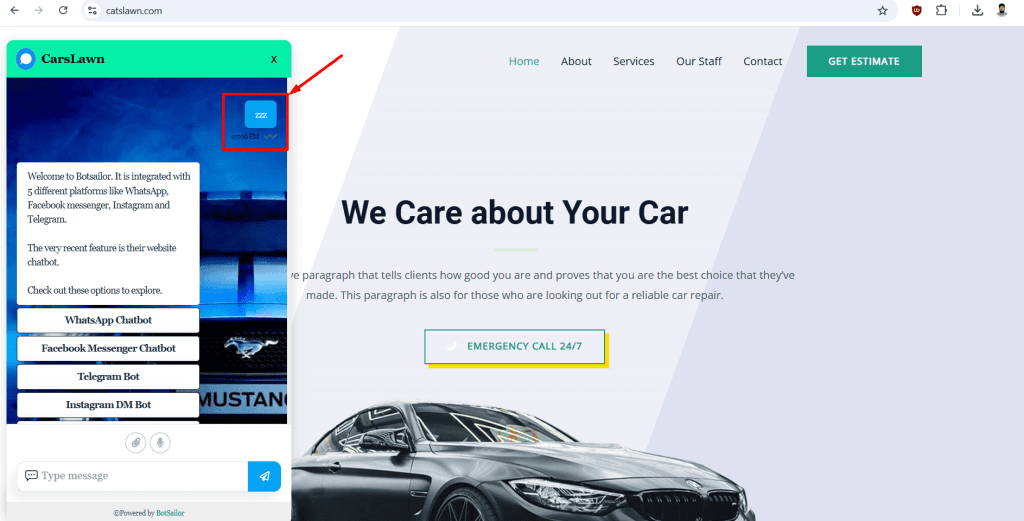
Task: Click the EMERGENCY CALL 24/7 button
Action: 515,347
